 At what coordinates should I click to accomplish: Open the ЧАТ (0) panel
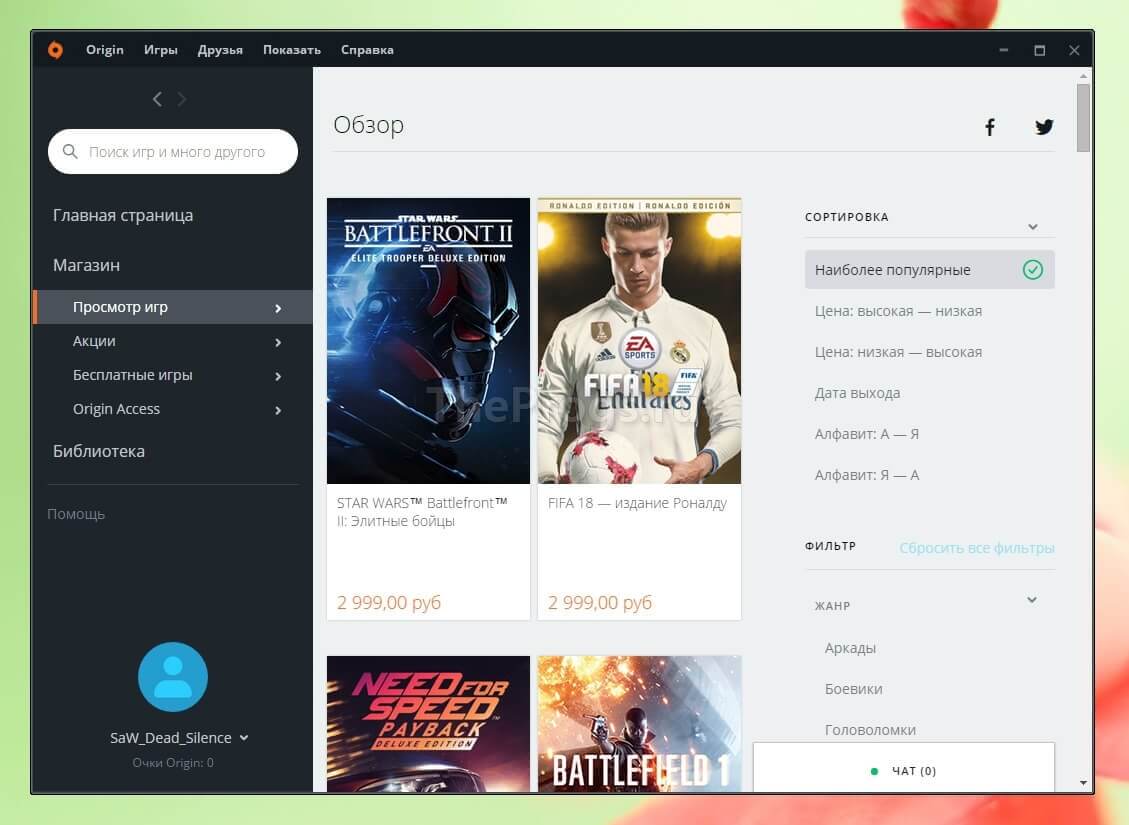click(904, 767)
